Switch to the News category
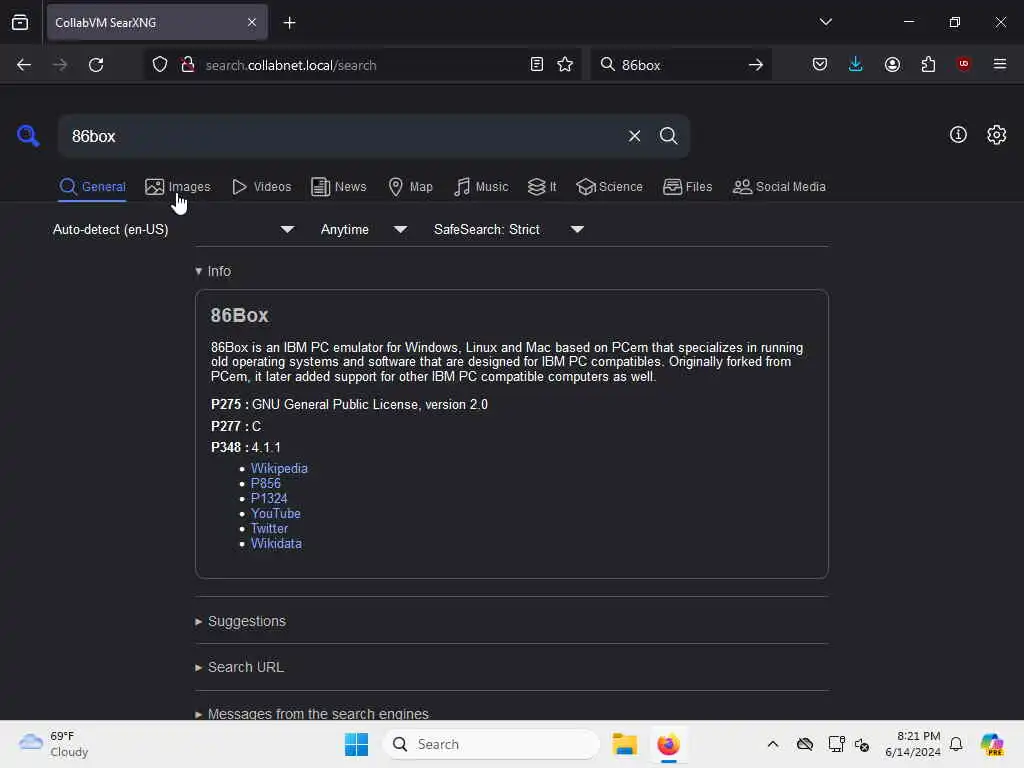The width and height of the screenshot is (1024, 768). tap(338, 187)
